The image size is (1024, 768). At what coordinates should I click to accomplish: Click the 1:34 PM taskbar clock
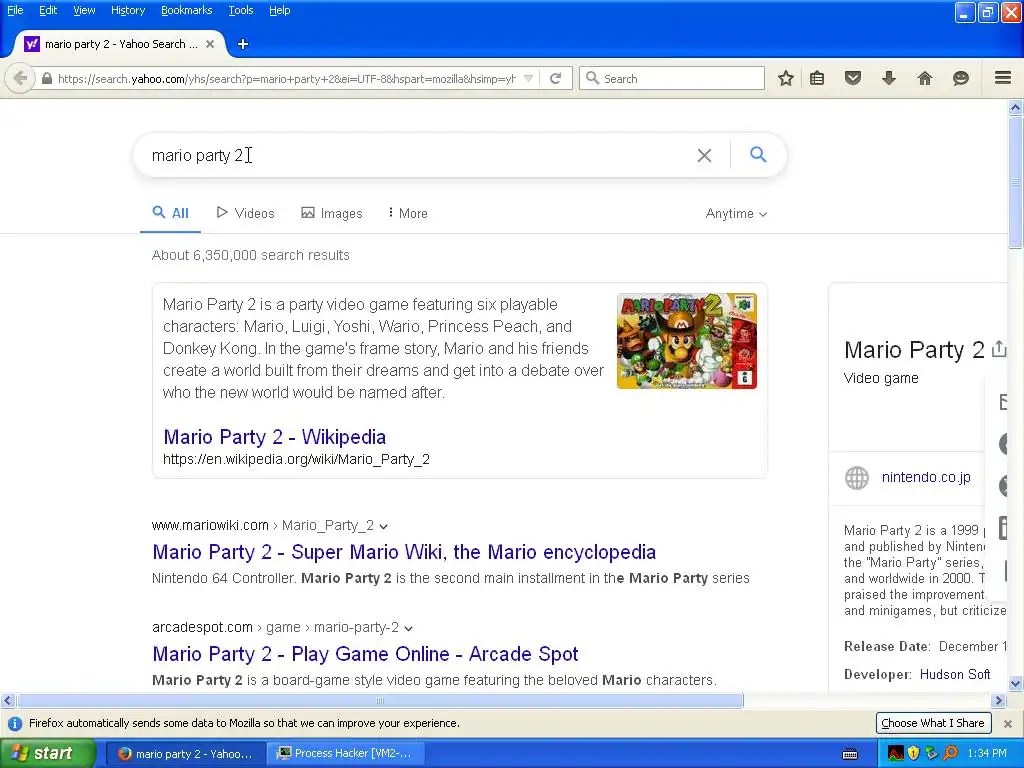987,754
